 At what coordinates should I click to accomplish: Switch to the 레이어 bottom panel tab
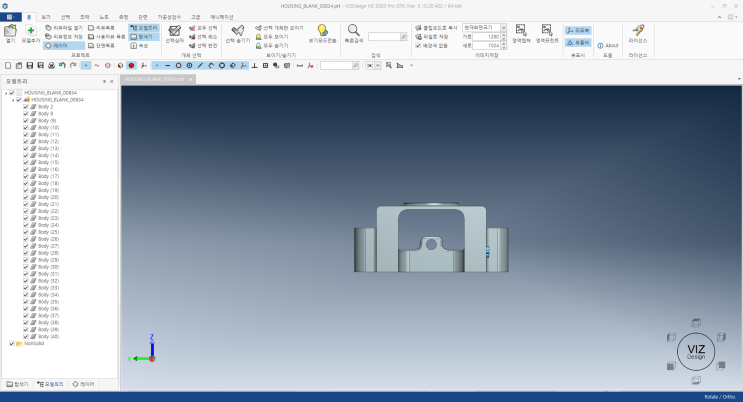pos(83,384)
